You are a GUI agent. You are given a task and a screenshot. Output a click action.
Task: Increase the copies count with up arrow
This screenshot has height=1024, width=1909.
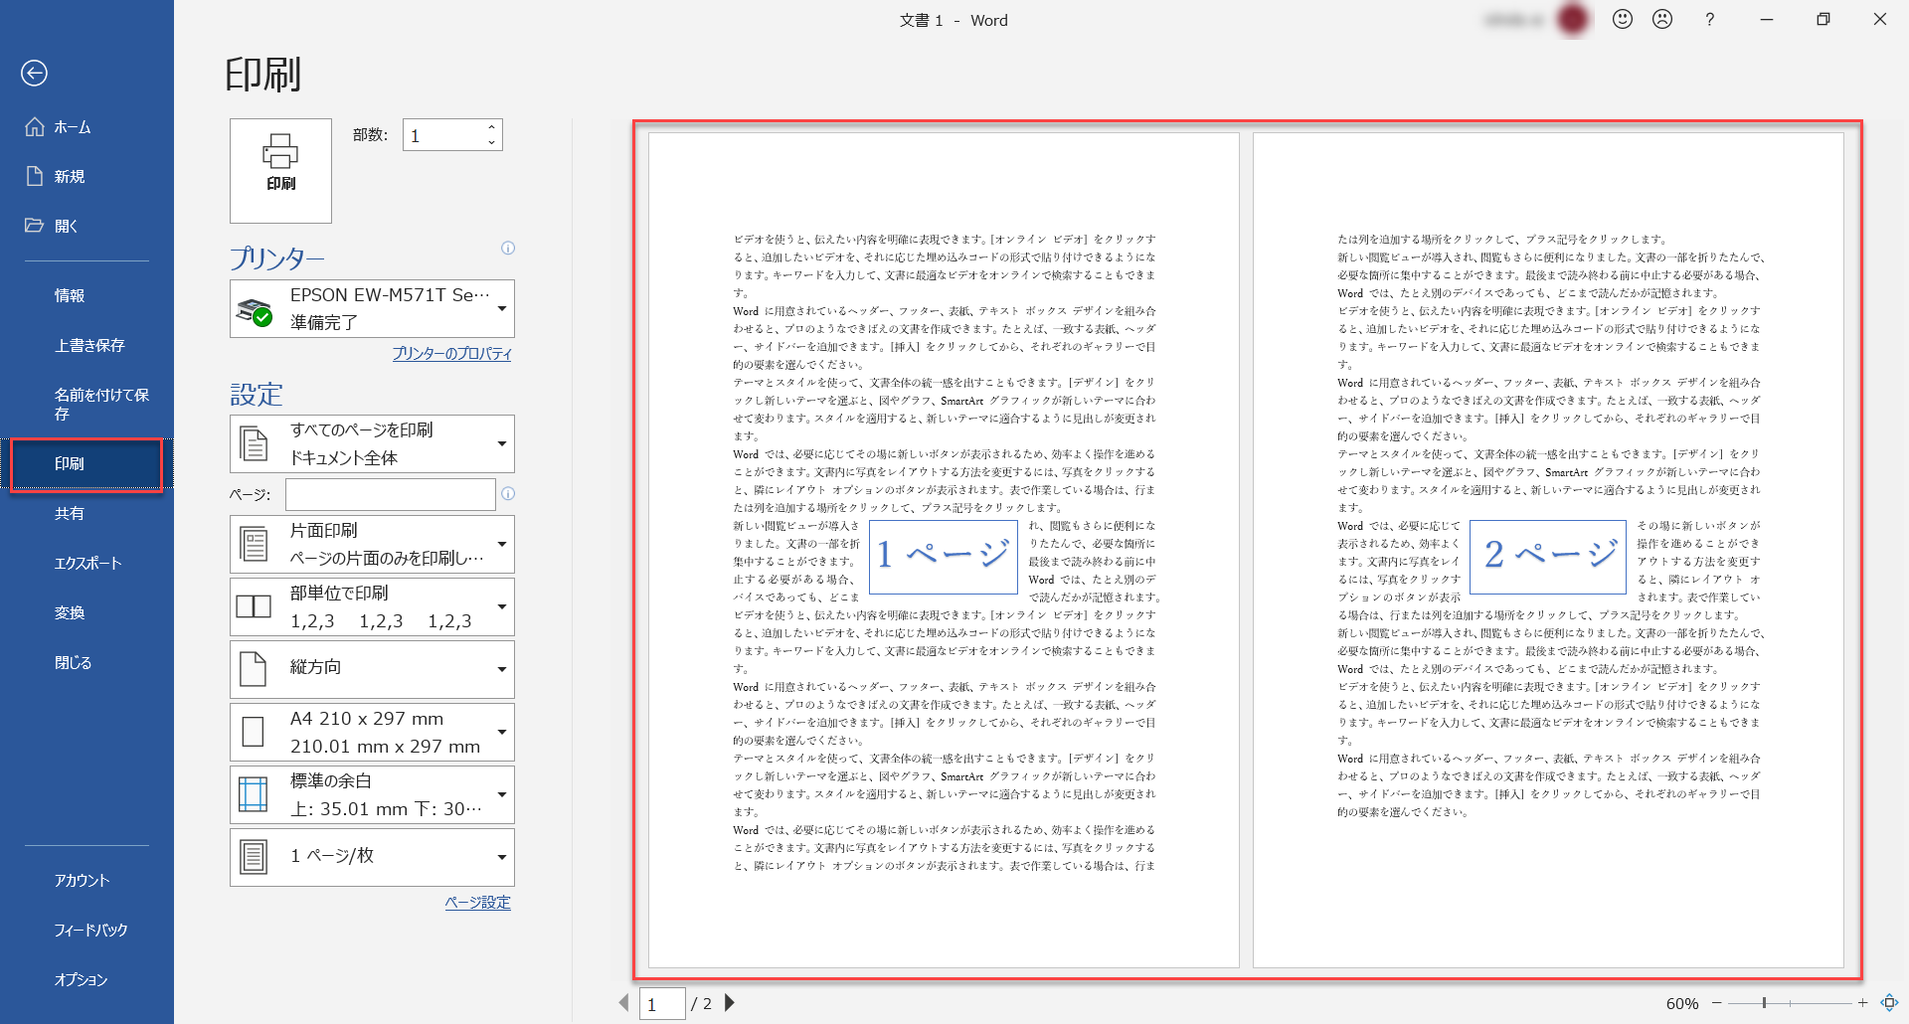[491, 127]
